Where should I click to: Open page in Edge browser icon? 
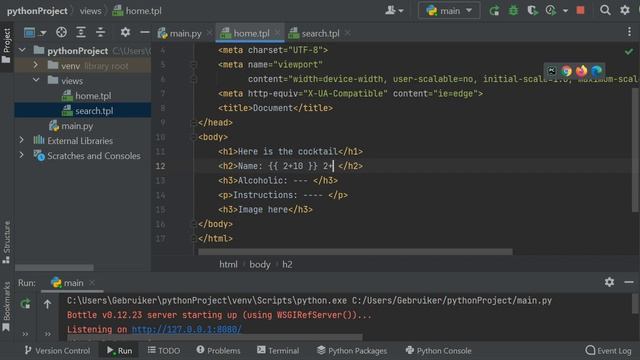coord(596,71)
